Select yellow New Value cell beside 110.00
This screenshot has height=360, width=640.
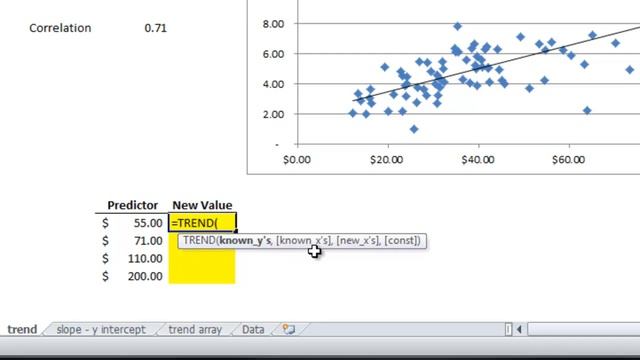[202, 258]
